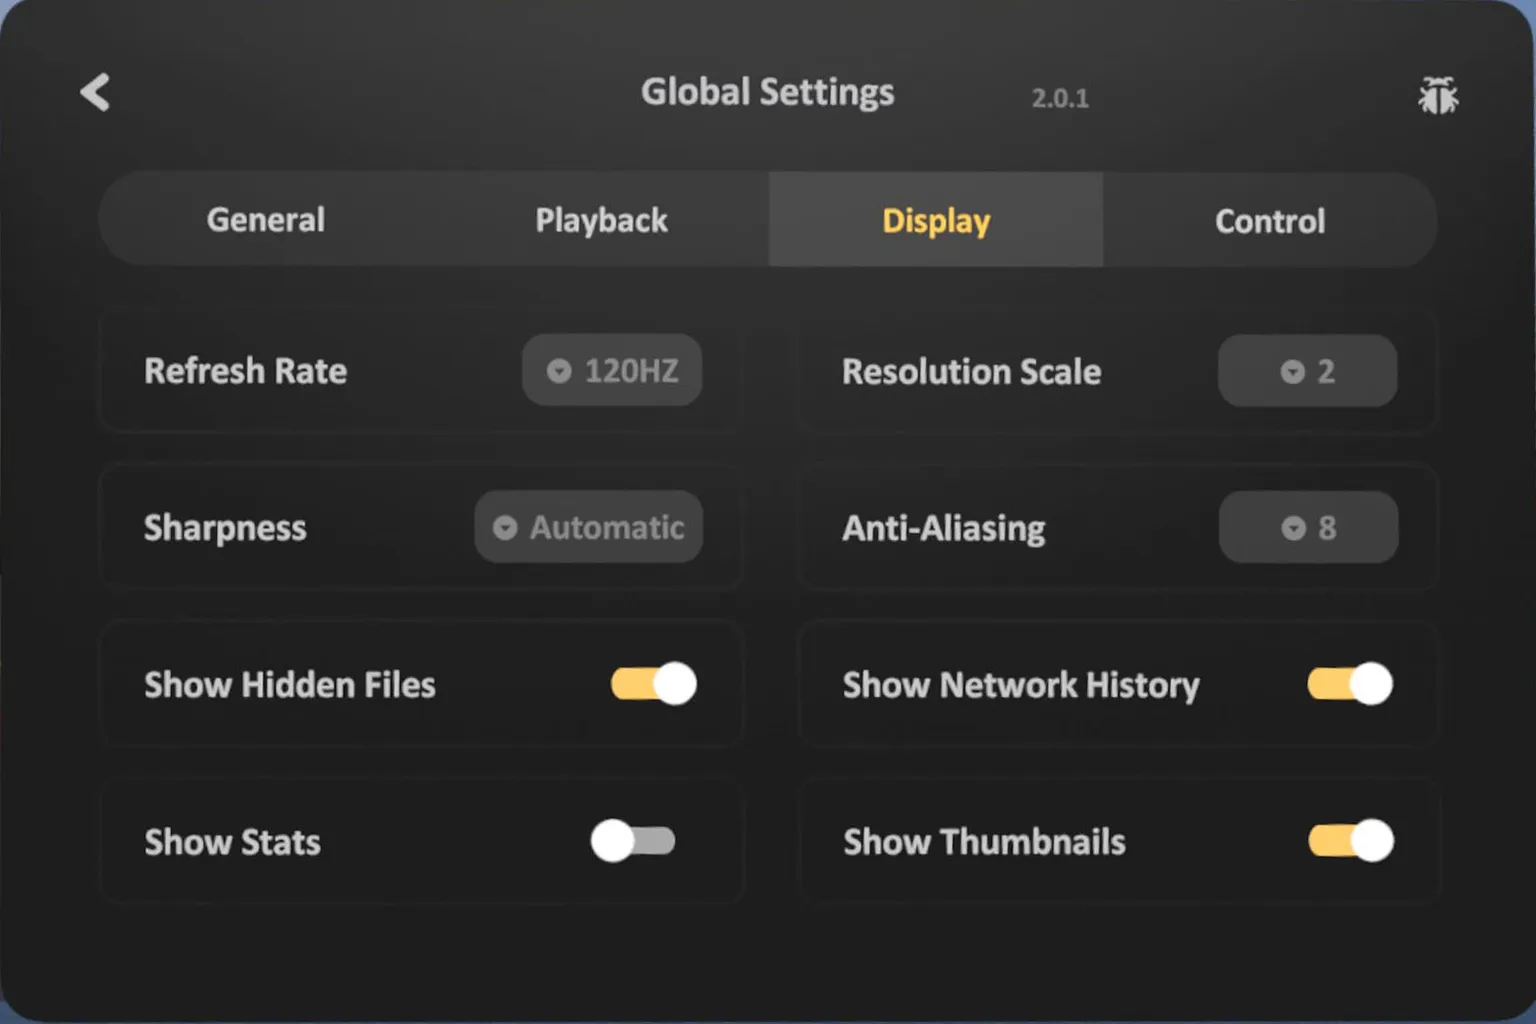Disable the Show Hidden Files toggle
This screenshot has height=1024, width=1536.
pyautogui.click(x=654, y=684)
